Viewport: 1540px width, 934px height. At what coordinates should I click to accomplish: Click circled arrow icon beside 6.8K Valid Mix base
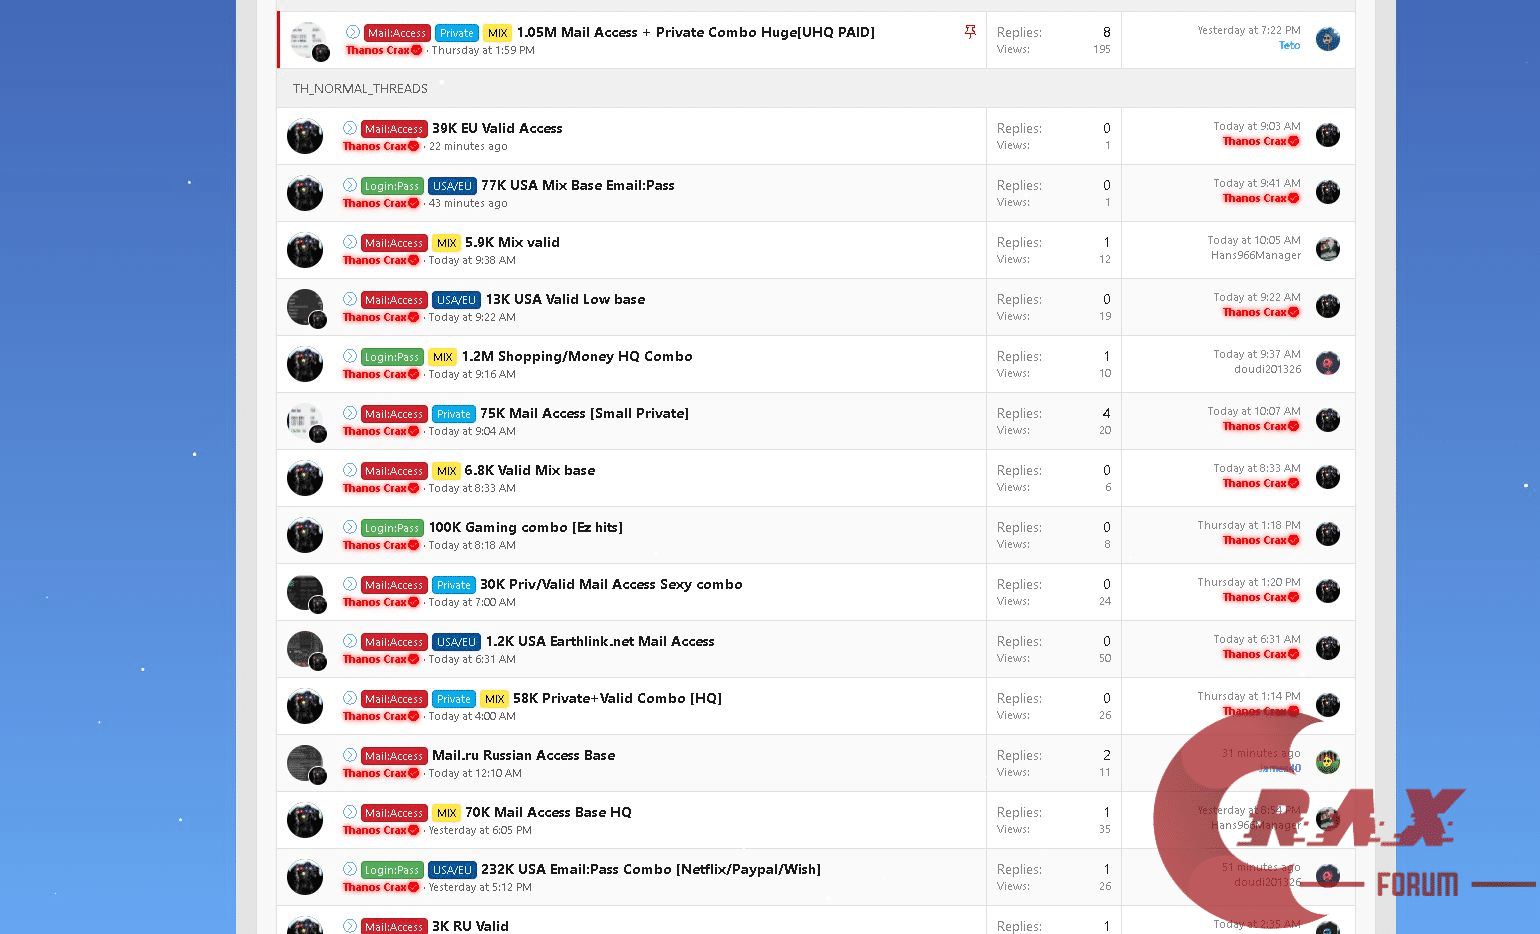click(x=350, y=470)
